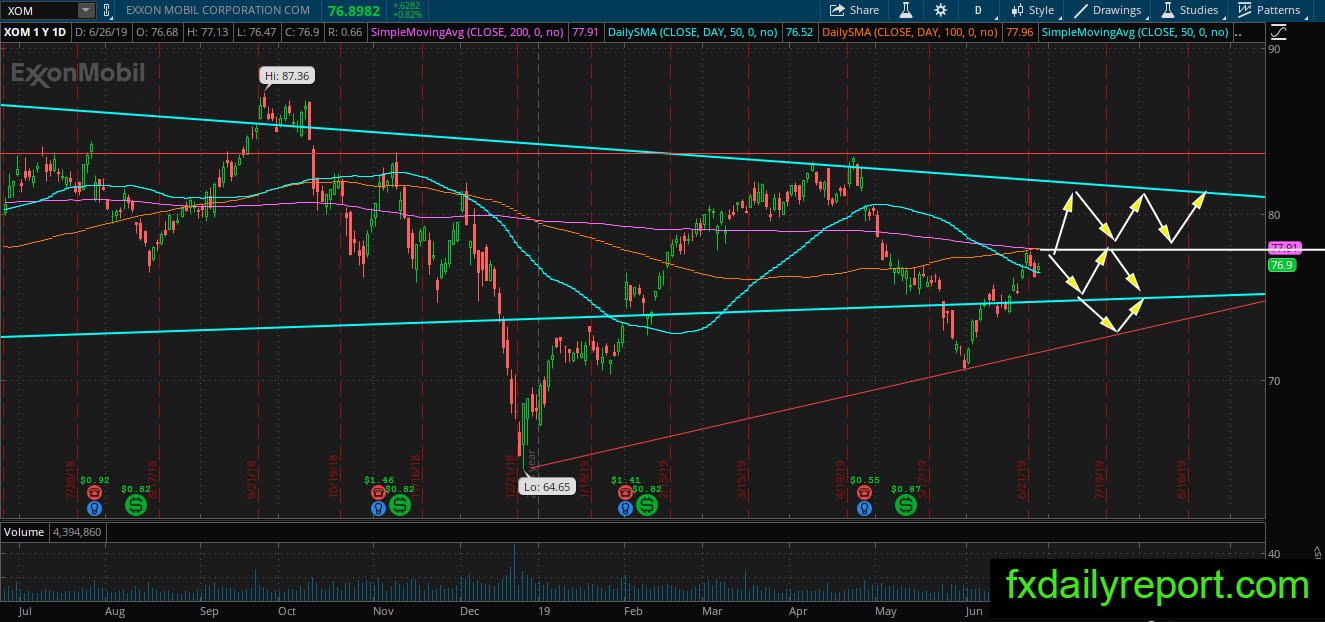Click blue lightbulb icon under $0.92 earnings
Viewport: 1325px width, 622px height.
click(x=94, y=508)
